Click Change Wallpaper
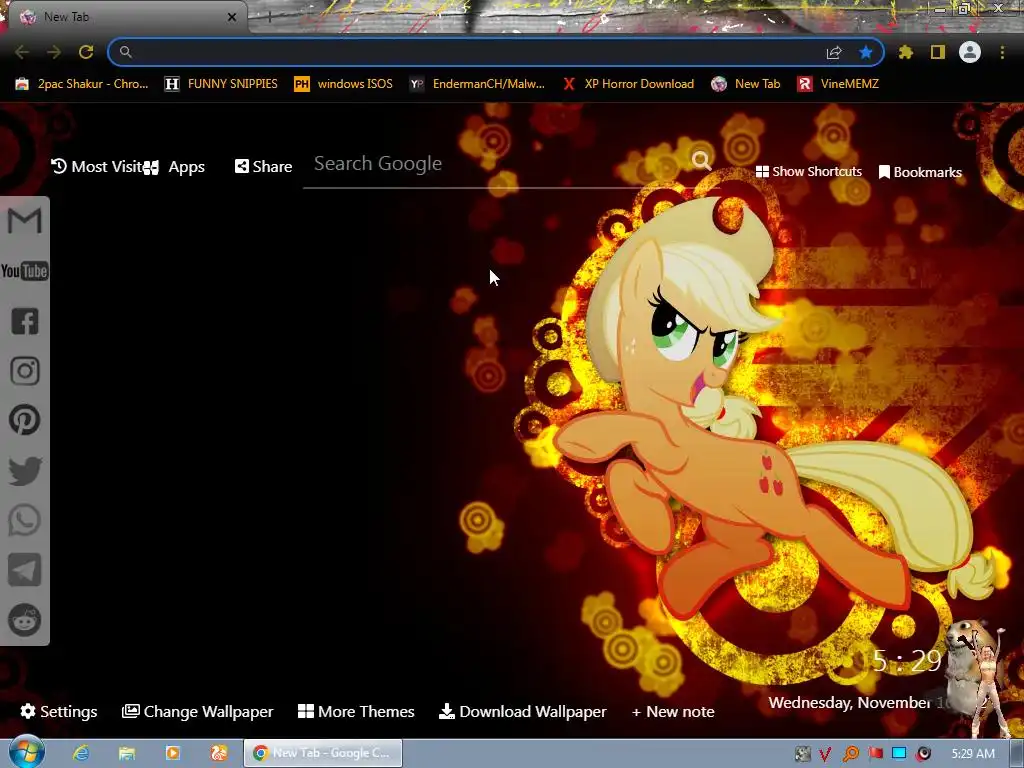Viewport: 1024px width, 768px height. (198, 711)
